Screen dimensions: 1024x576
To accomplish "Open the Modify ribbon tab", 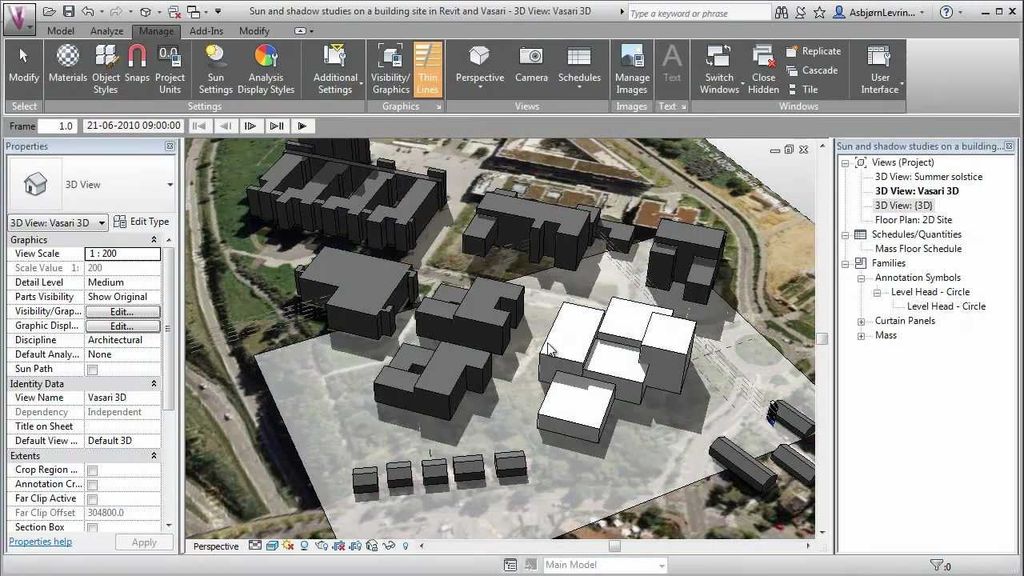I will pos(254,31).
